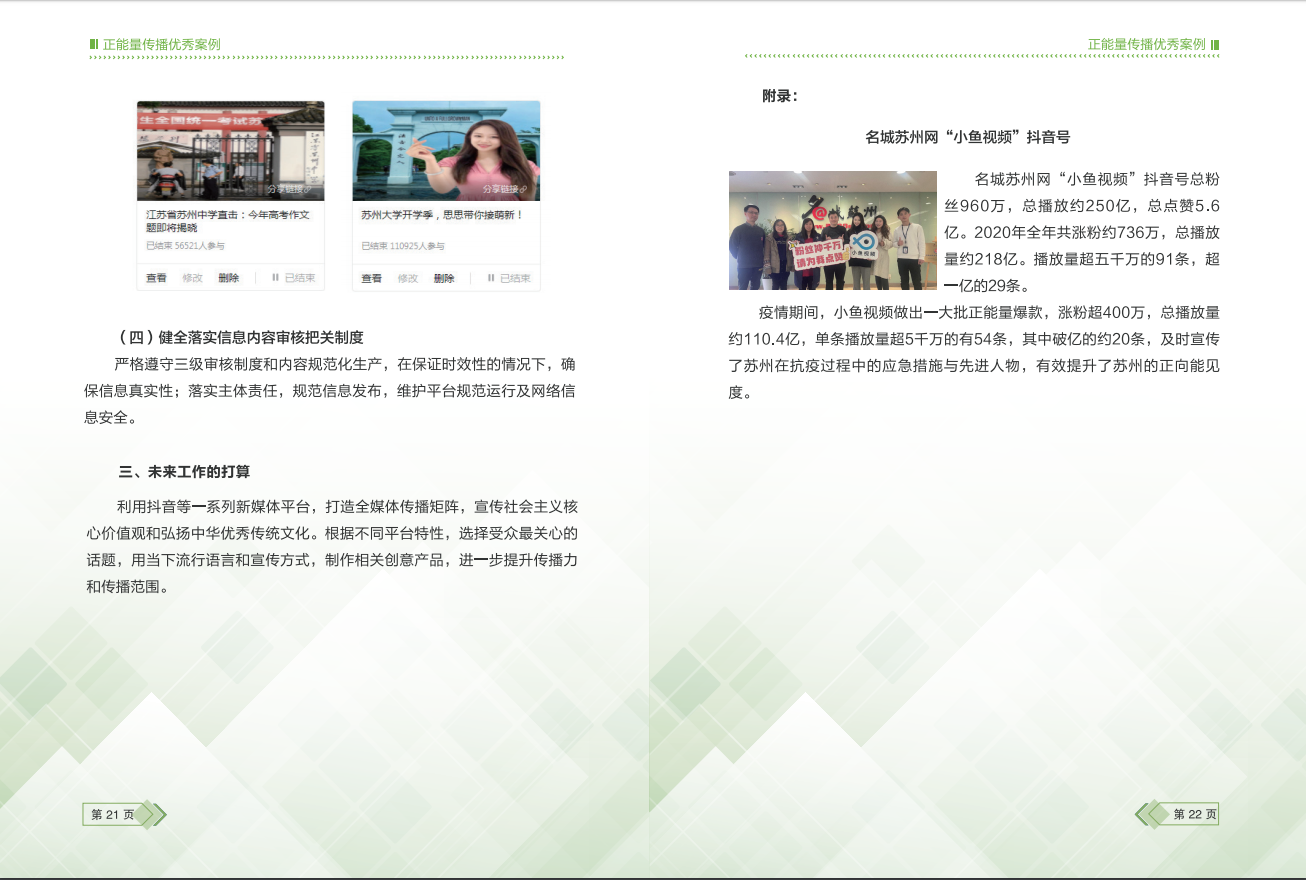Click the 苏州中学 school gate thumbnail image
Image resolution: width=1306 pixels, height=880 pixels.
(230, 148)
